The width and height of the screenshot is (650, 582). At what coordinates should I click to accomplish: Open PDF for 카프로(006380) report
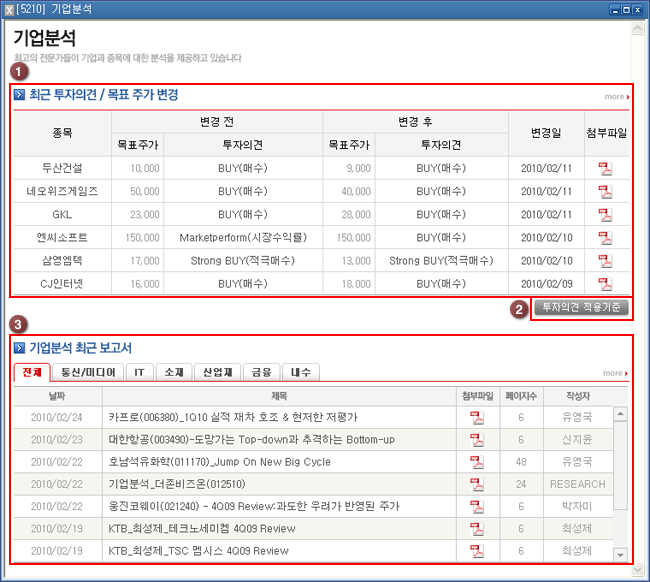click(x=477, y=417)
